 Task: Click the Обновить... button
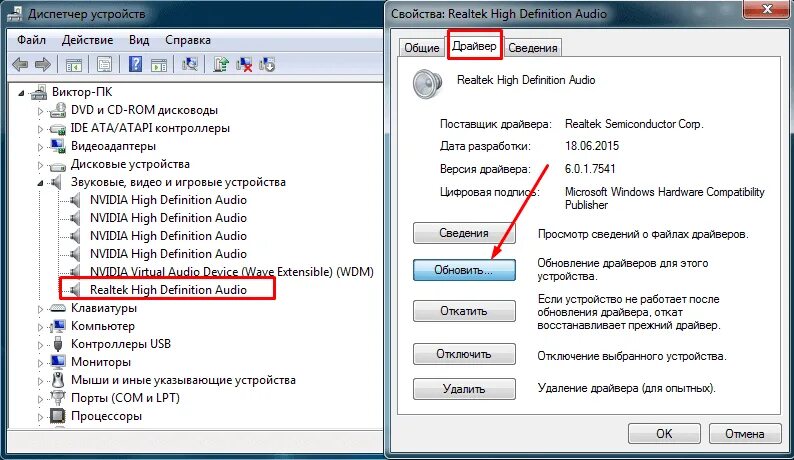[x=464, y=270]
